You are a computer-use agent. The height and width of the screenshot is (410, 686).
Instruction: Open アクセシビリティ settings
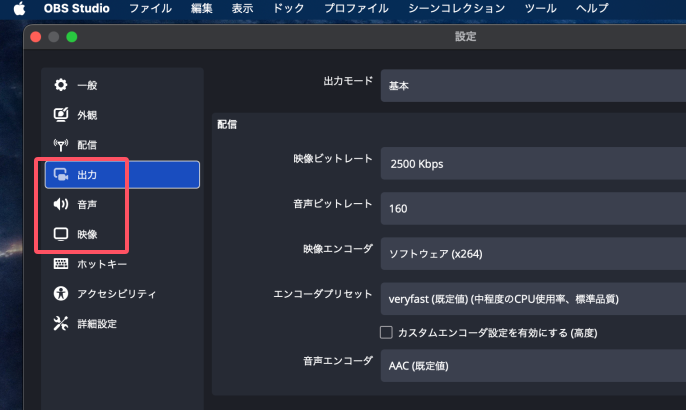click(122, 294)
